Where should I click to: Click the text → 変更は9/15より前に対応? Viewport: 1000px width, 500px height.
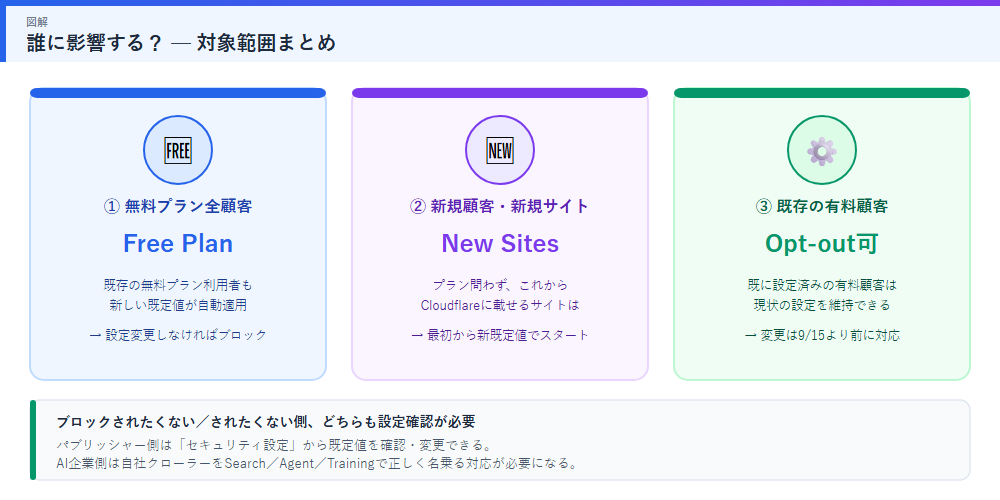pyautogui.click(x=821, y=335)
